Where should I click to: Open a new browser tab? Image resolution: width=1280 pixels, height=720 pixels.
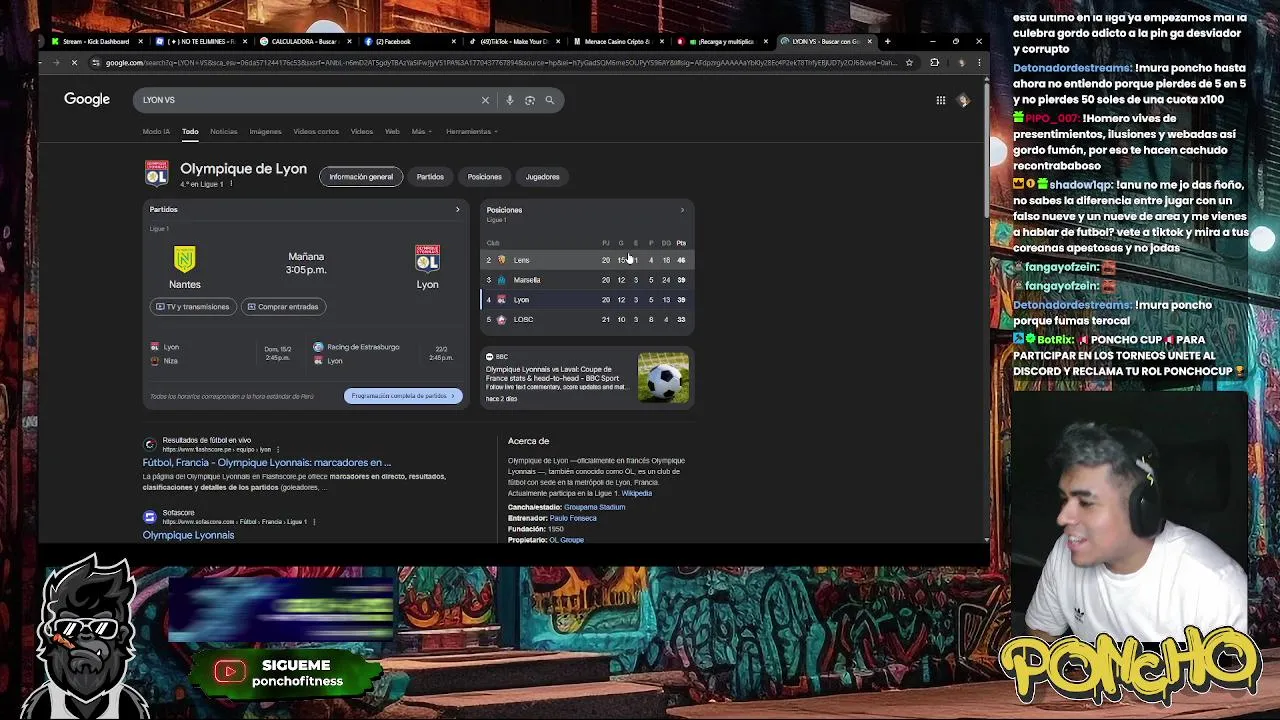click(x=887, y=41)
